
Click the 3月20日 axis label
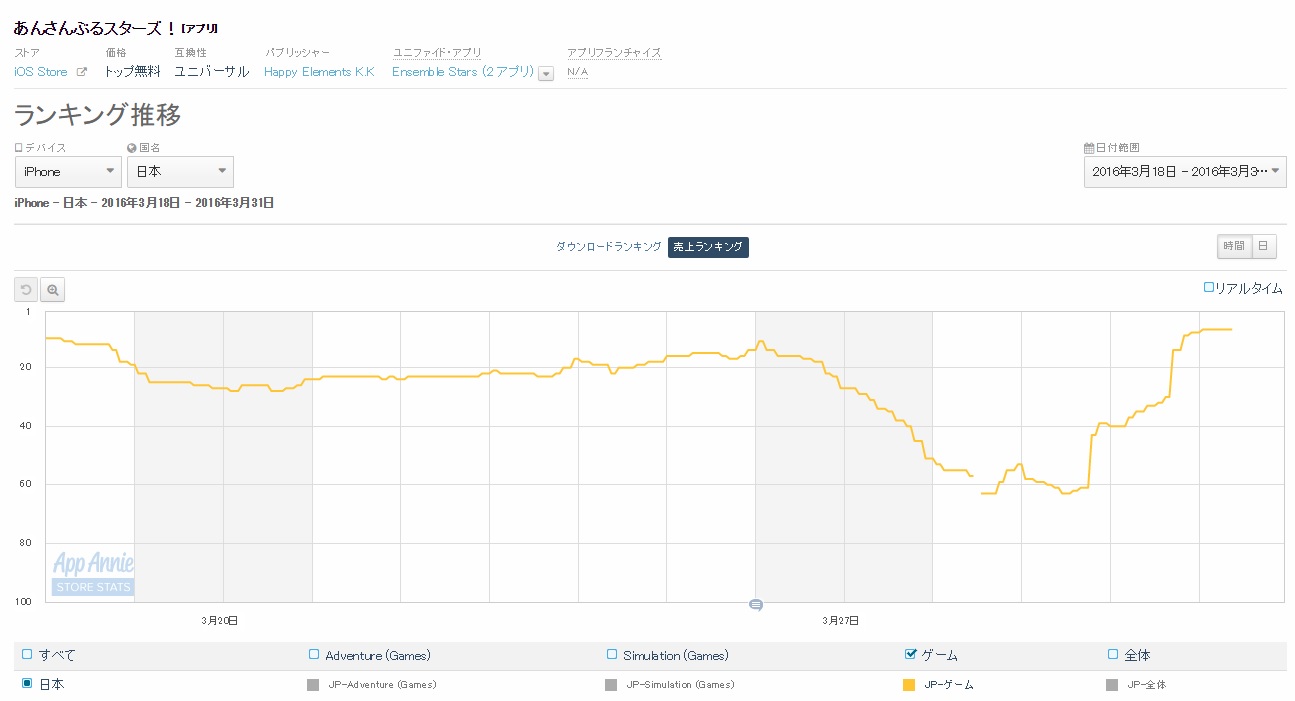pos(219,620)
